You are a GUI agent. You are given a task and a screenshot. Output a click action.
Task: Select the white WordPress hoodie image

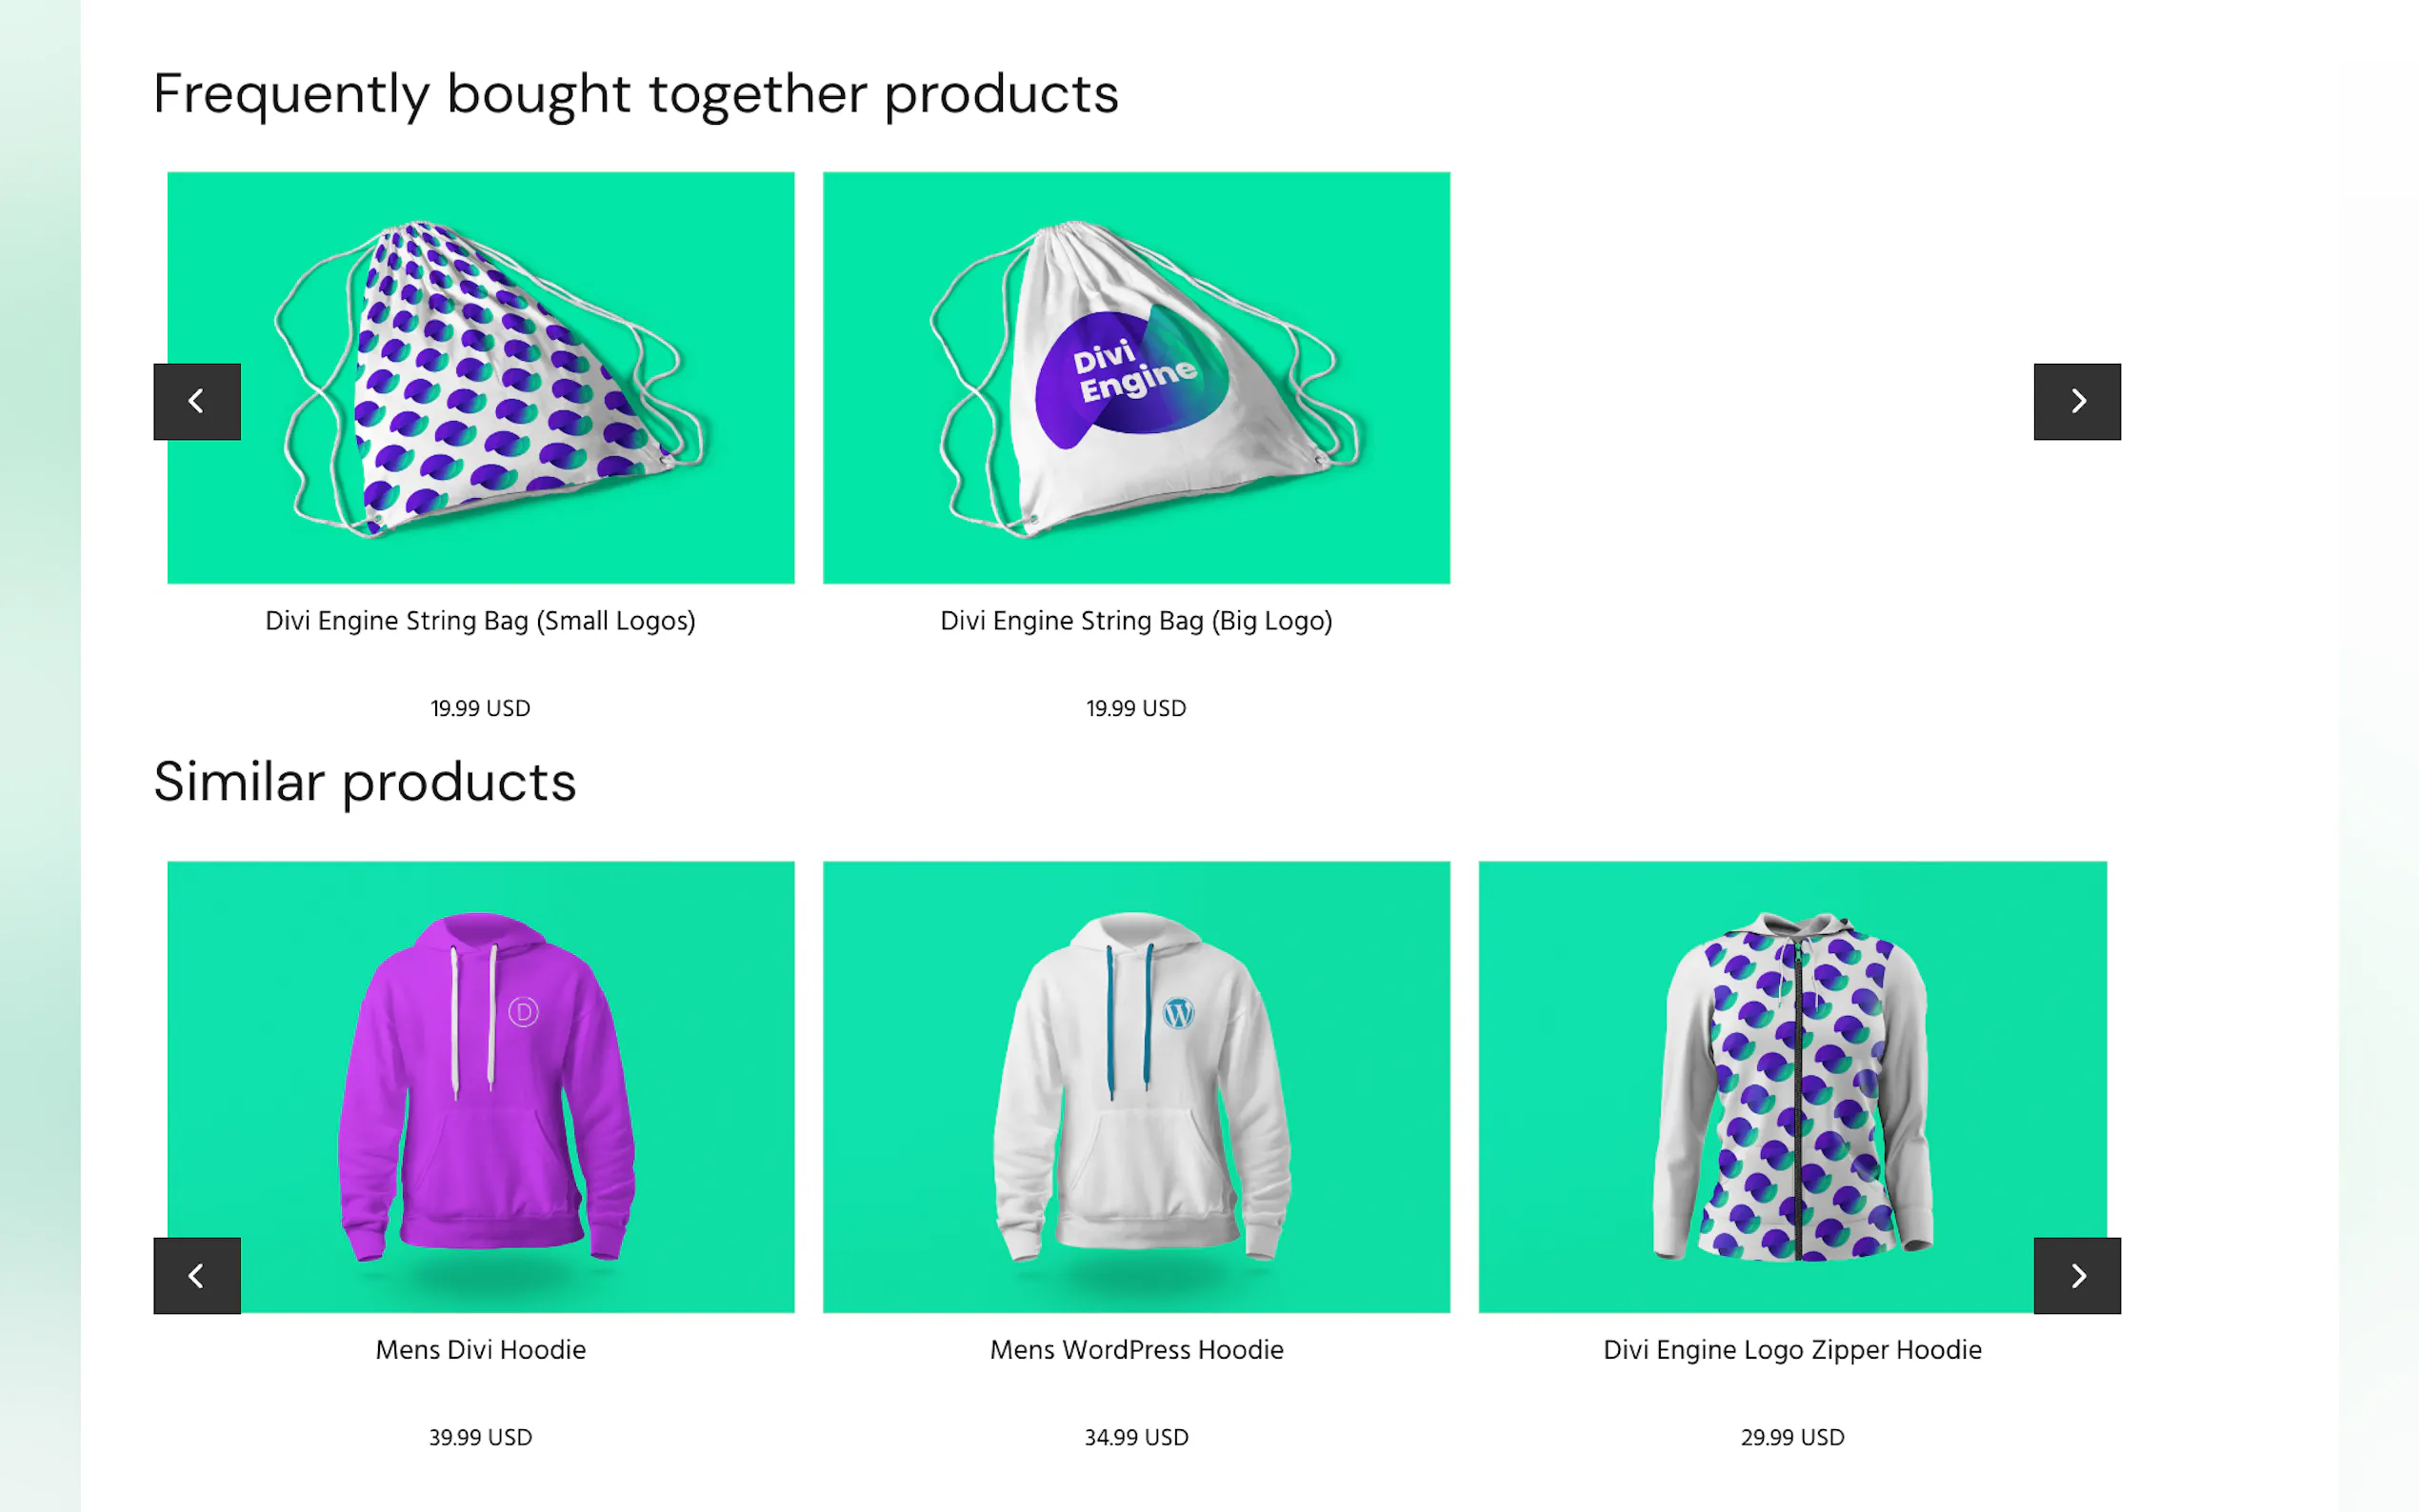(1136, 1085)
